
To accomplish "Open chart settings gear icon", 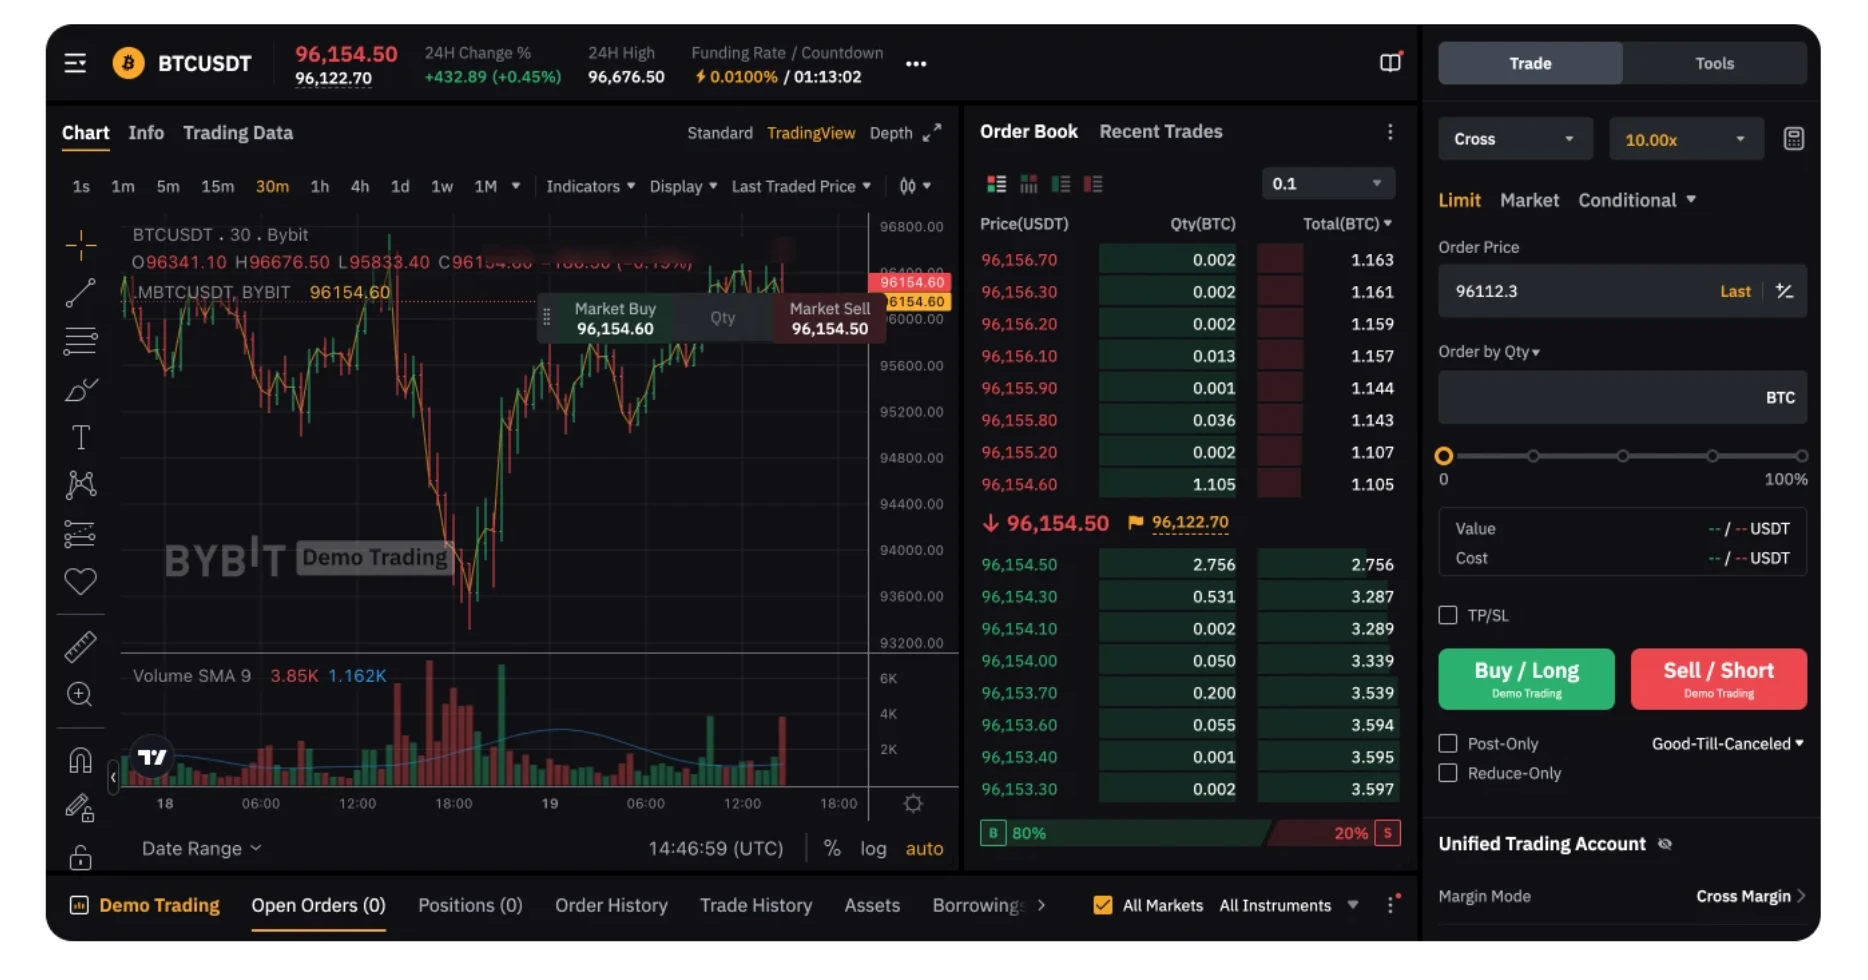I will tap(912, 803).
